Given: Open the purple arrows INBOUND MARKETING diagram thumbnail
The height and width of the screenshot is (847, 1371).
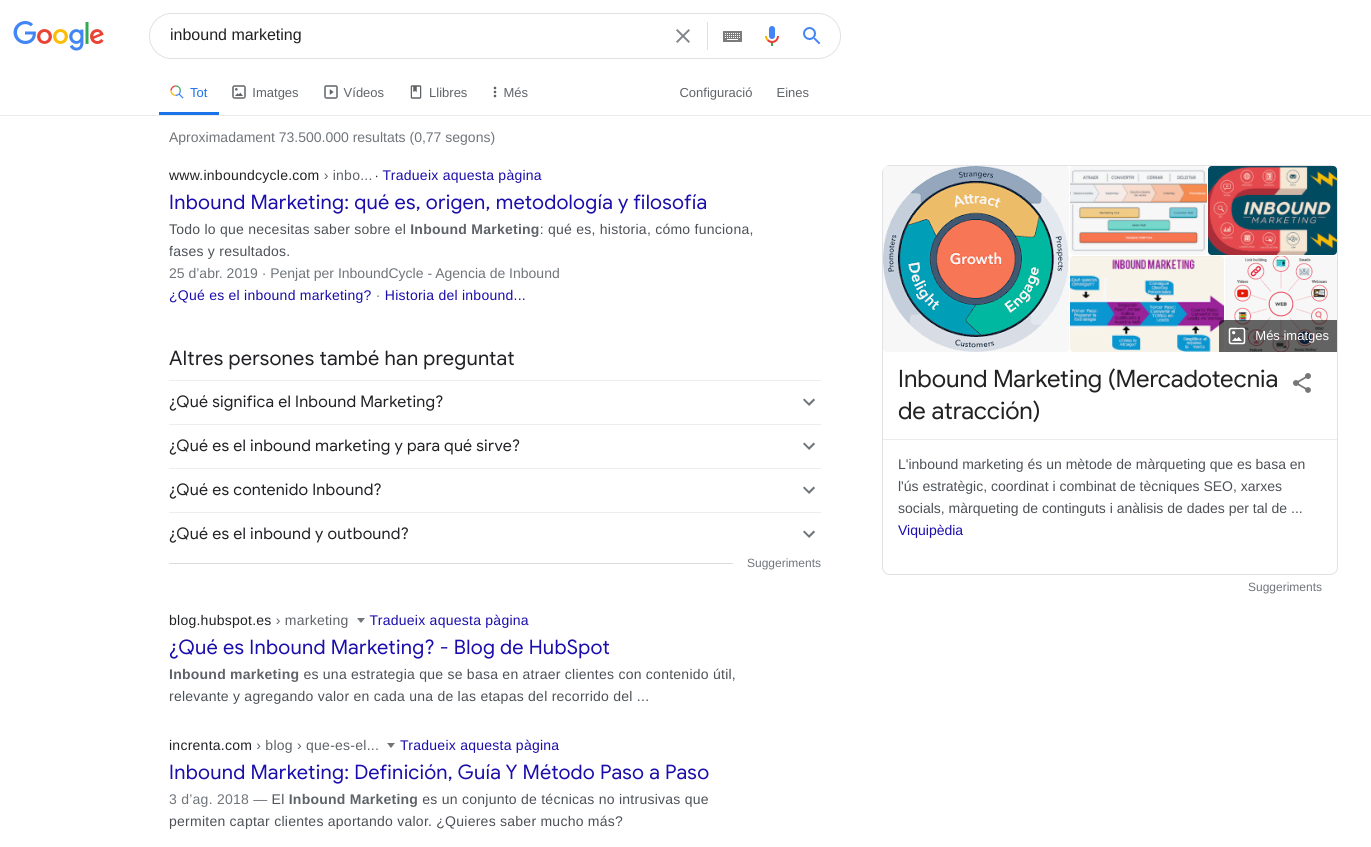Looking at the screenshot, I should pos(1147,304).
